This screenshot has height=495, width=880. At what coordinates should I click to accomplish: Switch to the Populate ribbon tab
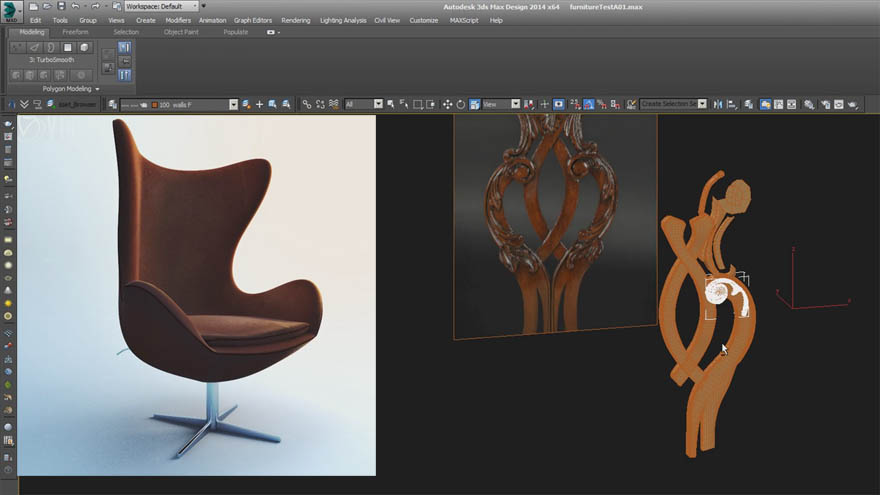(x=235, y=32)
